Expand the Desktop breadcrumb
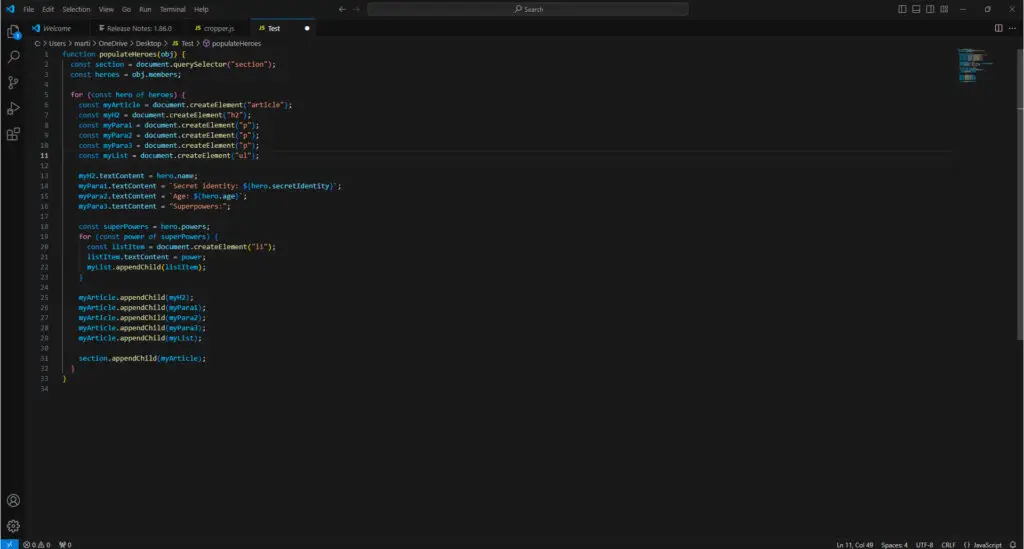The image size is (1024, 549). coord(148,43)
